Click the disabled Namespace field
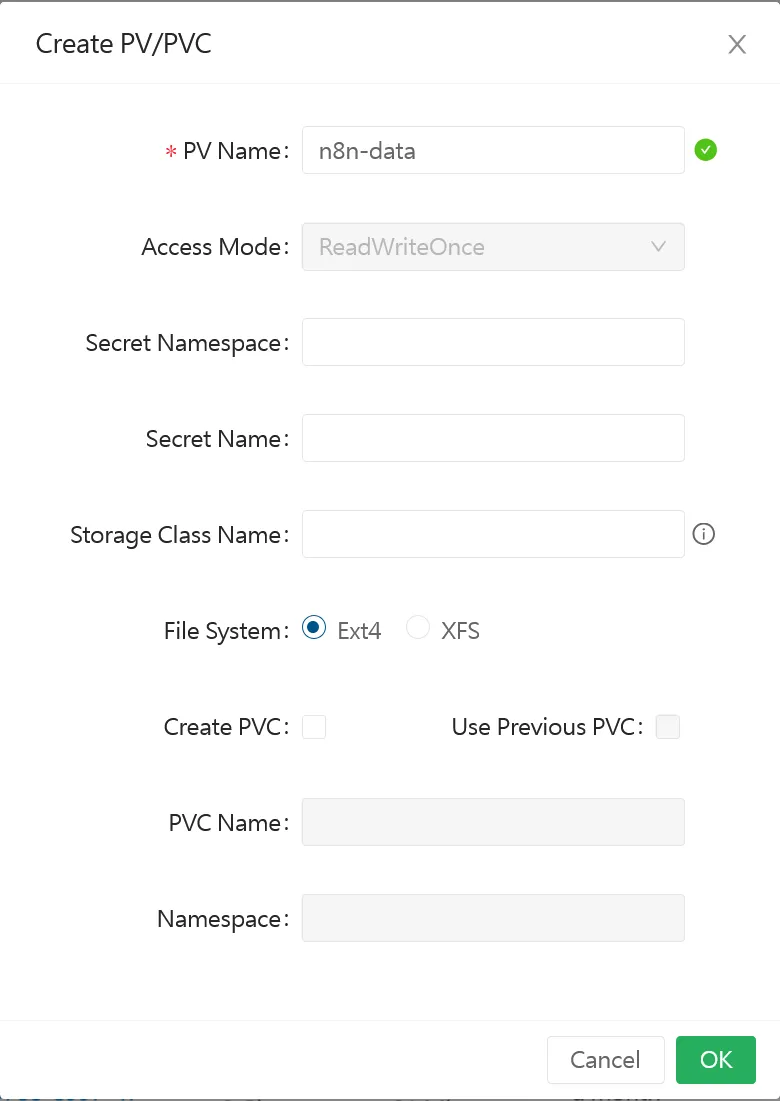The image size is (780, 1101). (493, 917)
